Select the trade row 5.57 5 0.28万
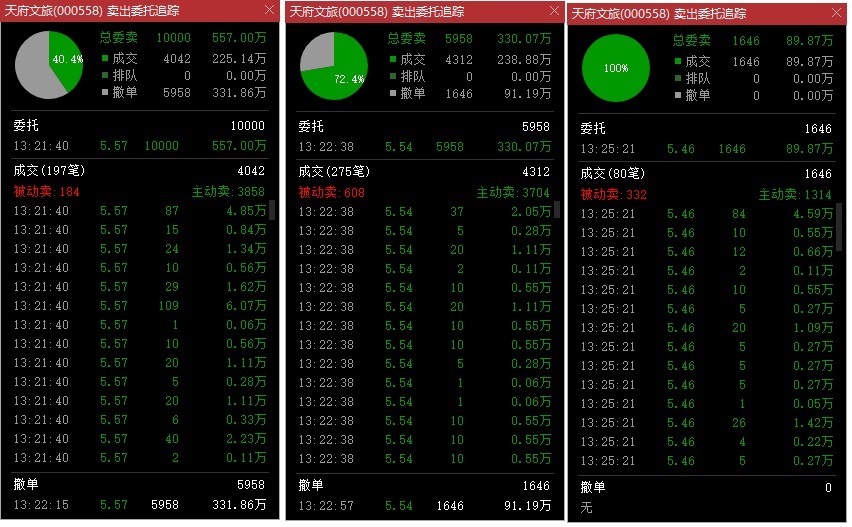Screen dimensions: 852x527 click(140, 382)
